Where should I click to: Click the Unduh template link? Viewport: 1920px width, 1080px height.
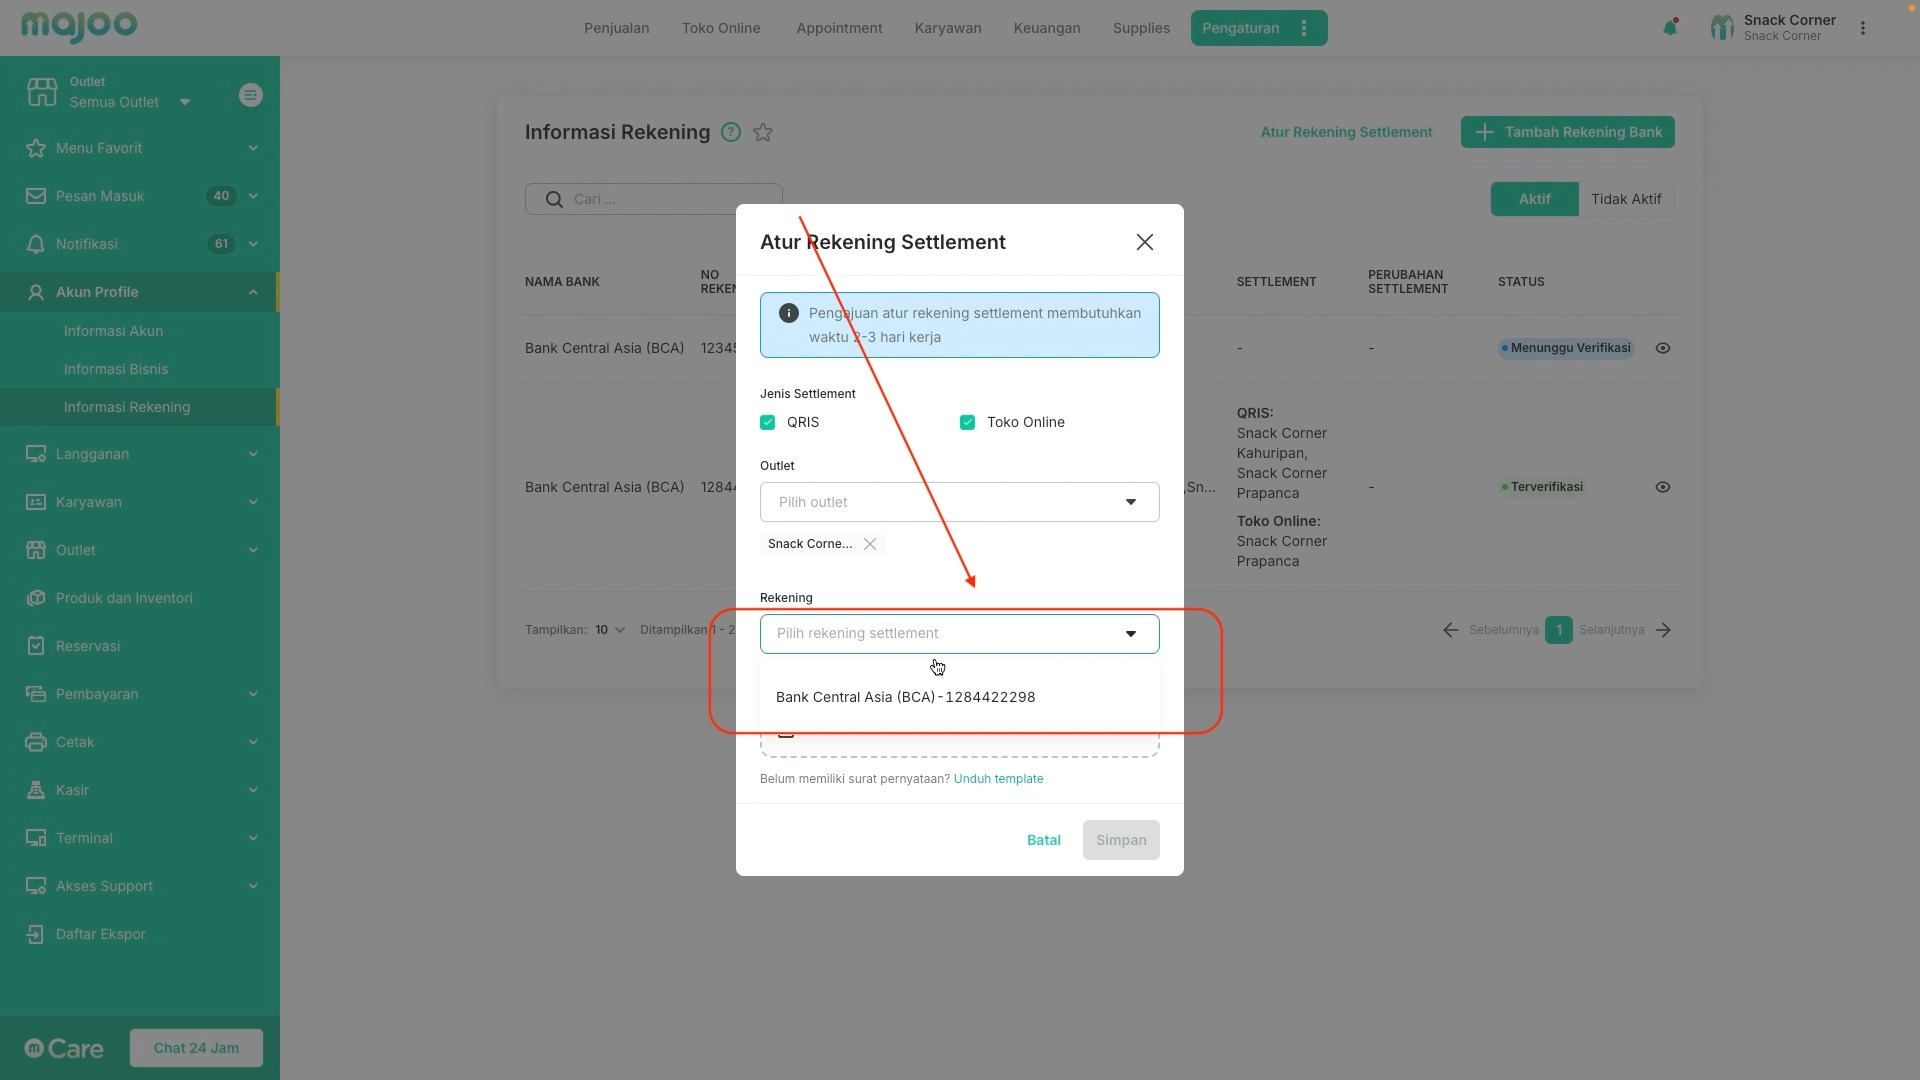point(998,779)
